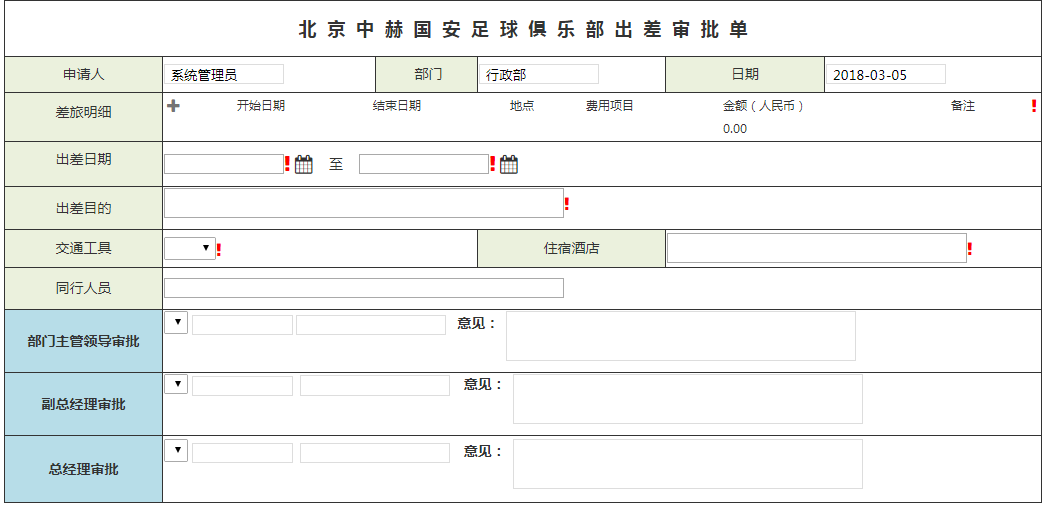Click the 出差目的 label cell
1048x513 pixels.
(x=84, y=208)
